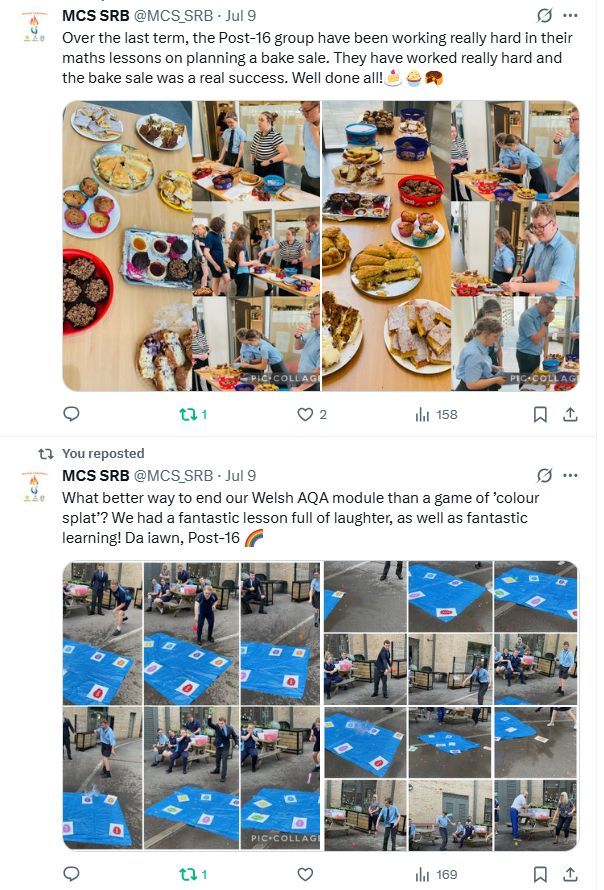
Task: Share the colour splat tweet
Action: click(x=571, y=874)
